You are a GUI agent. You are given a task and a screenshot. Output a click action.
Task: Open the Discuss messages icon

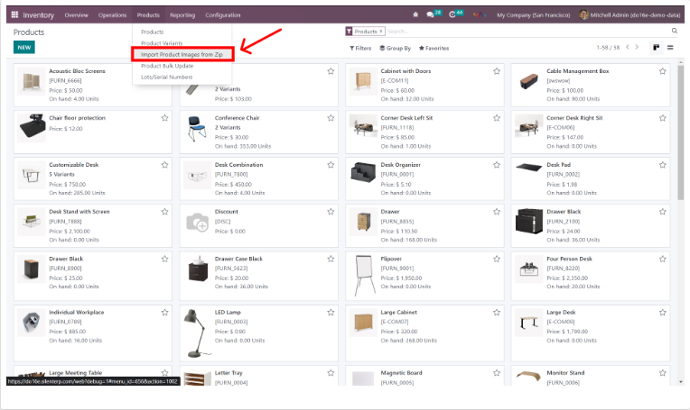tap(431, 16)
